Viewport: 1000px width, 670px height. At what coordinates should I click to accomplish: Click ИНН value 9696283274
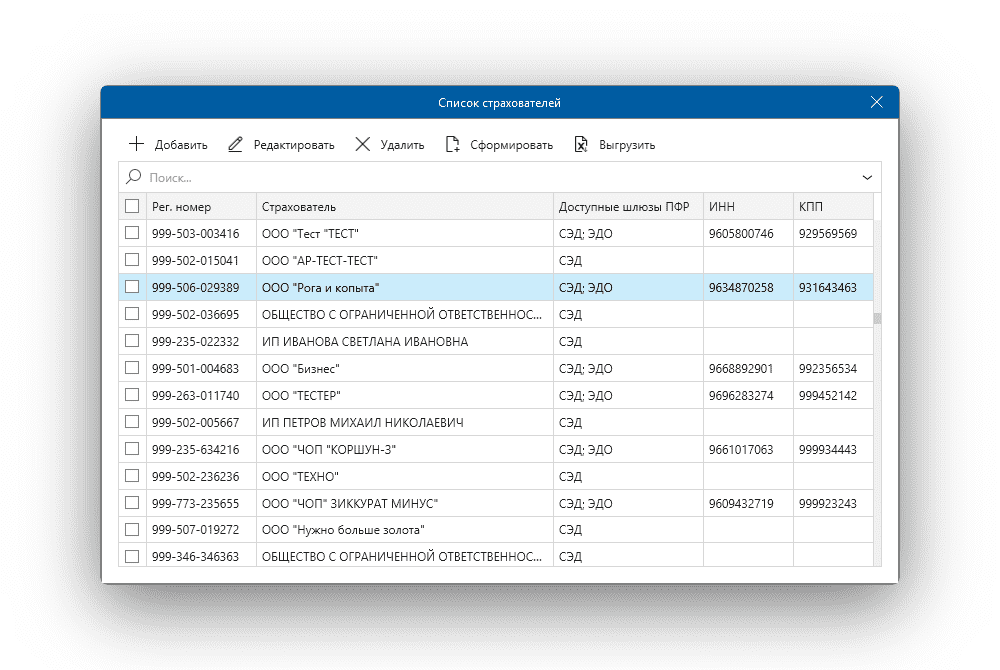[741, 396]
